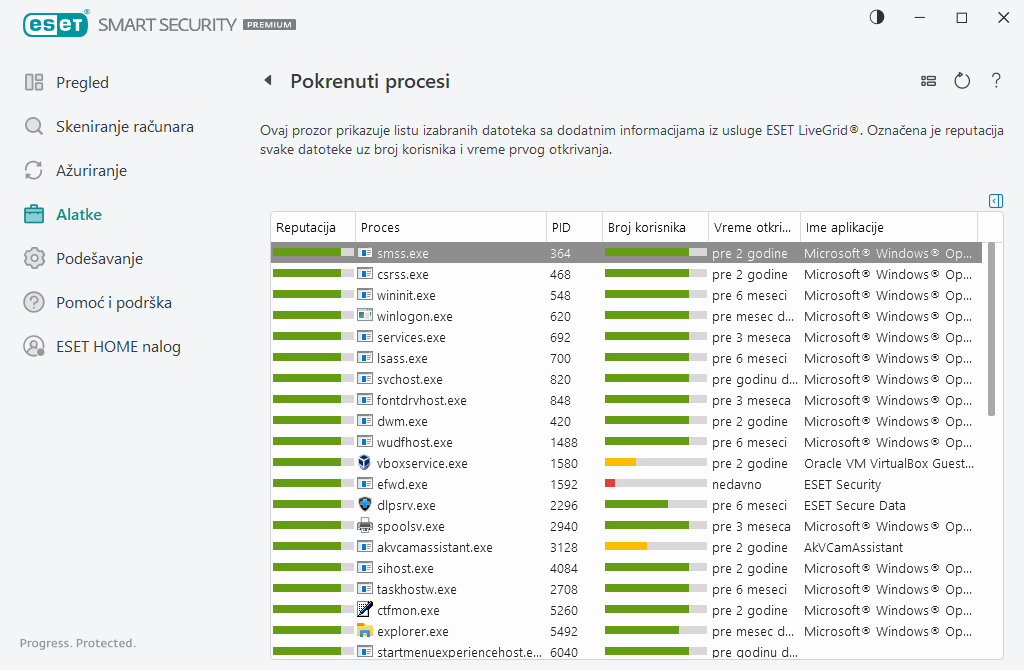Screen dimensions: 1024x670
Task: Expand the right-side details panel
Action: (995, 200)
